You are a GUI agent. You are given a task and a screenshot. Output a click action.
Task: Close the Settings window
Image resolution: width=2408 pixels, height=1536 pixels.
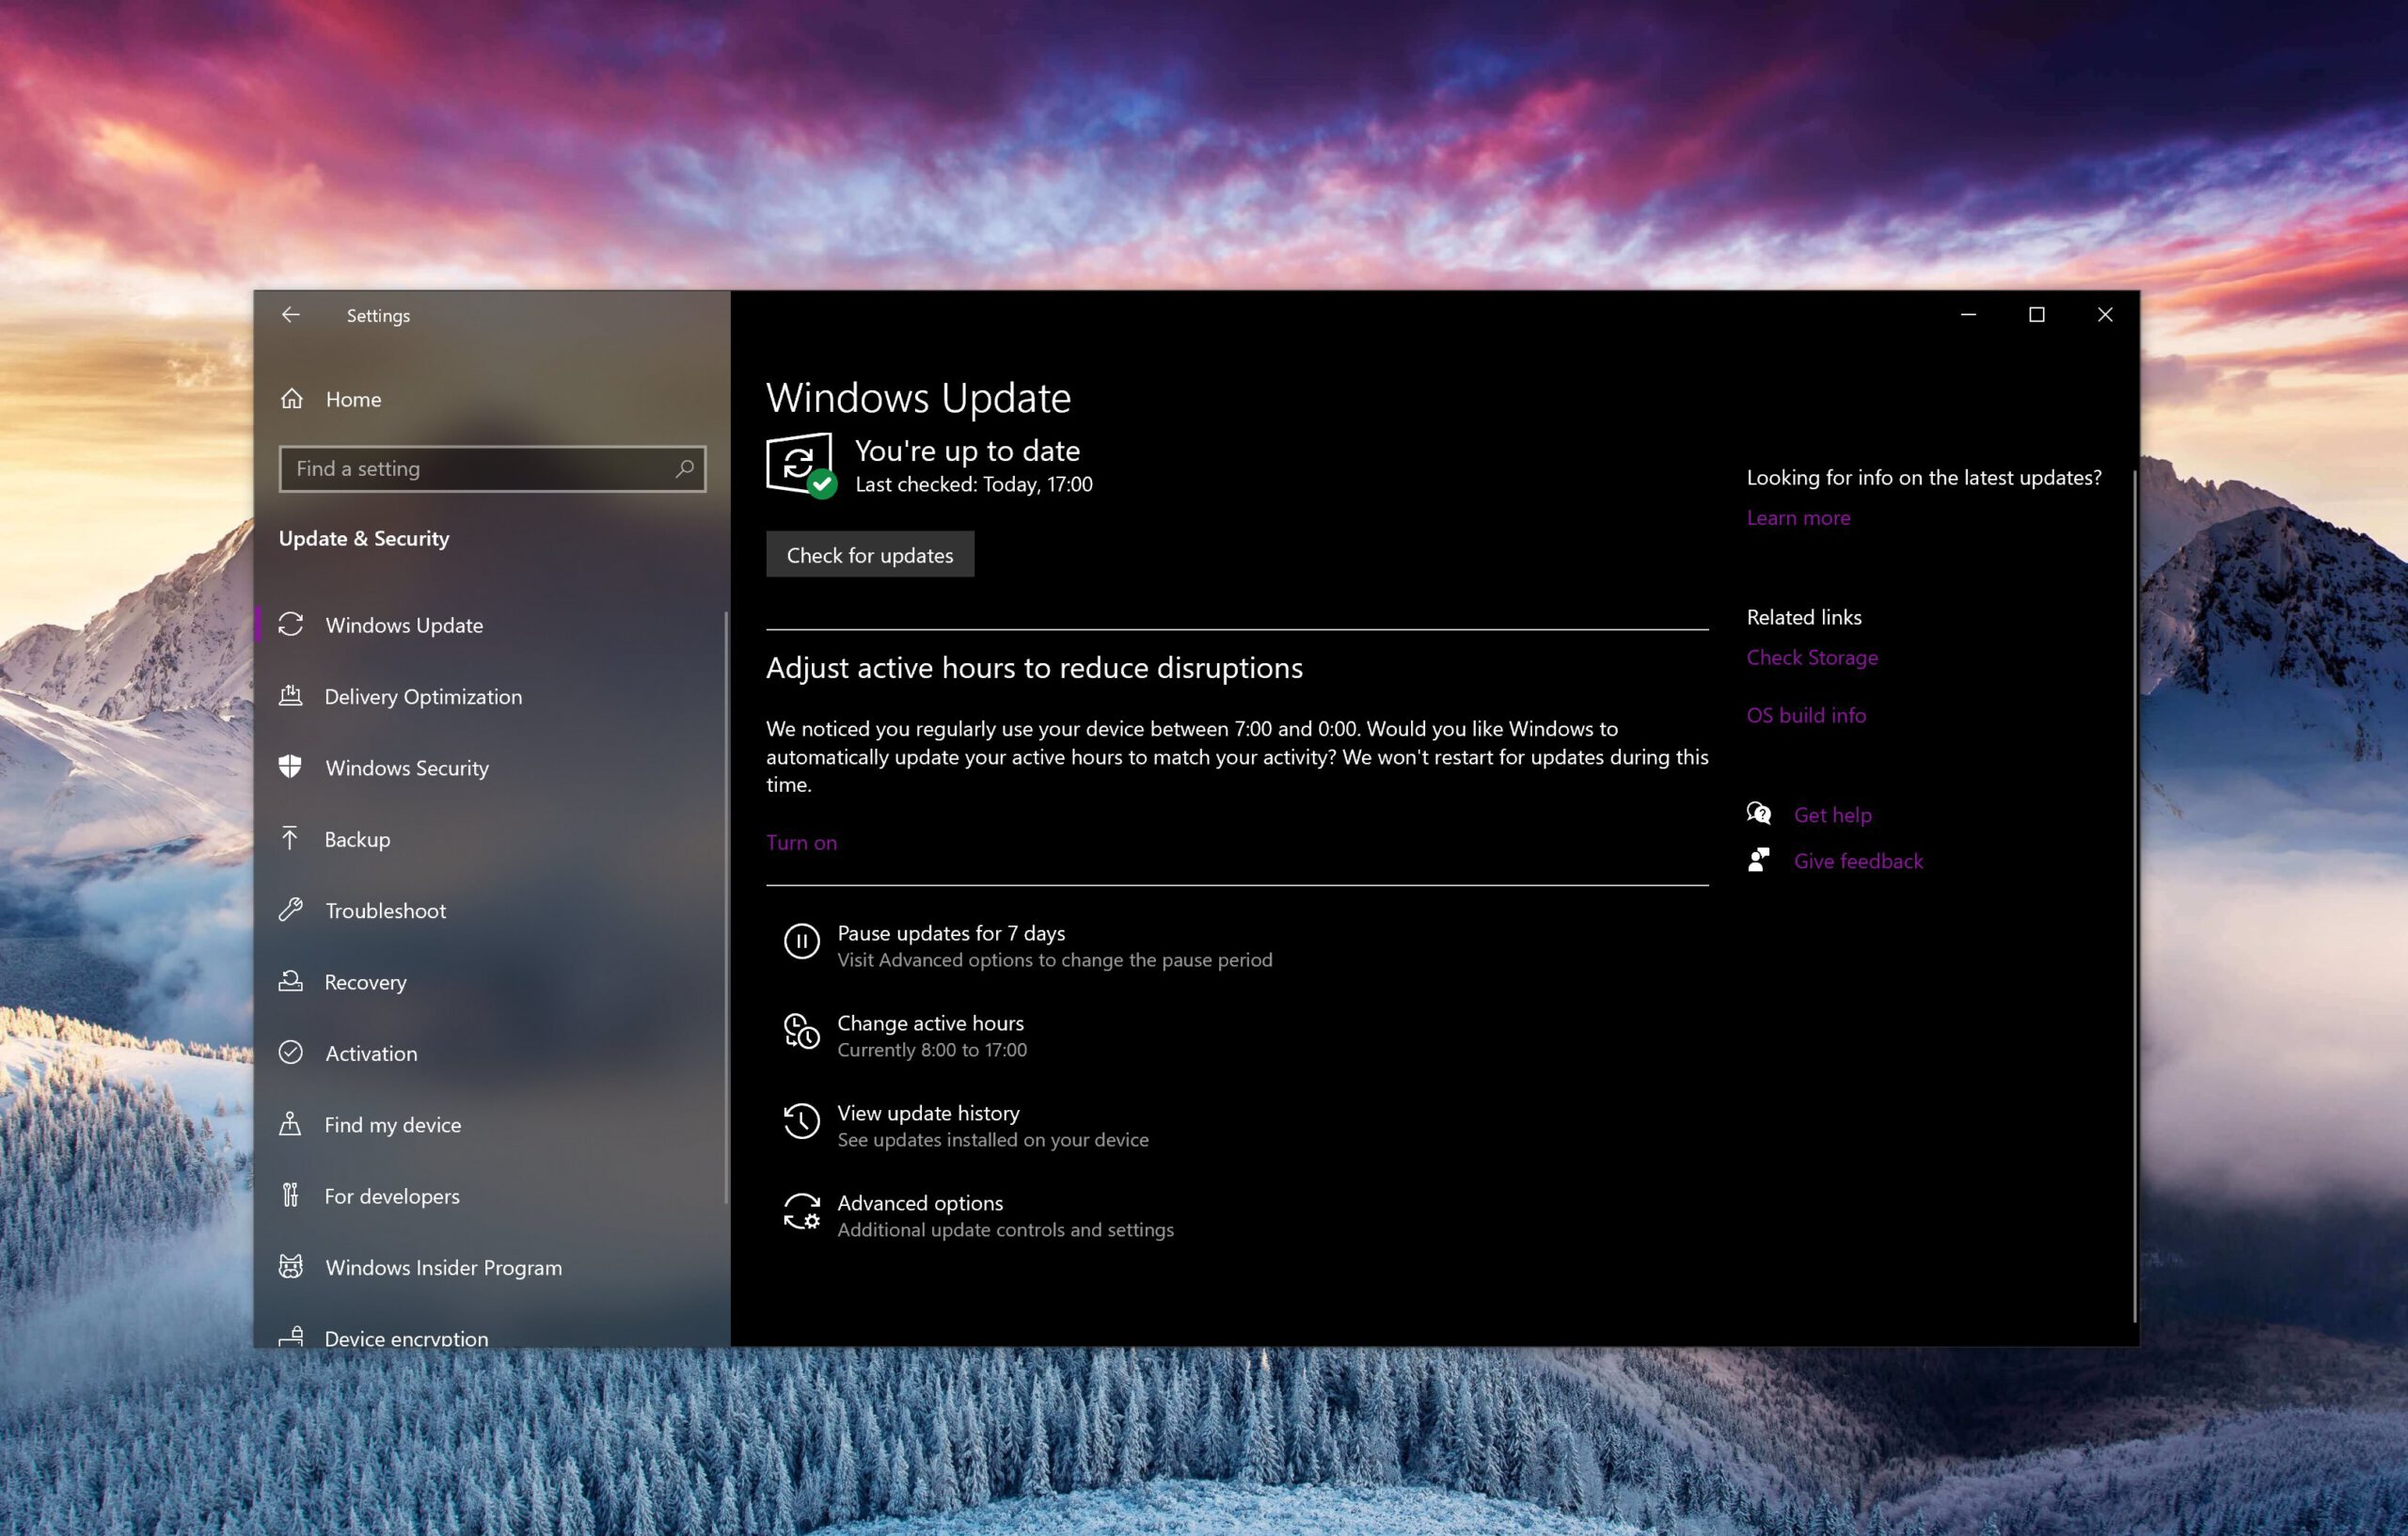pos(2105,315)
